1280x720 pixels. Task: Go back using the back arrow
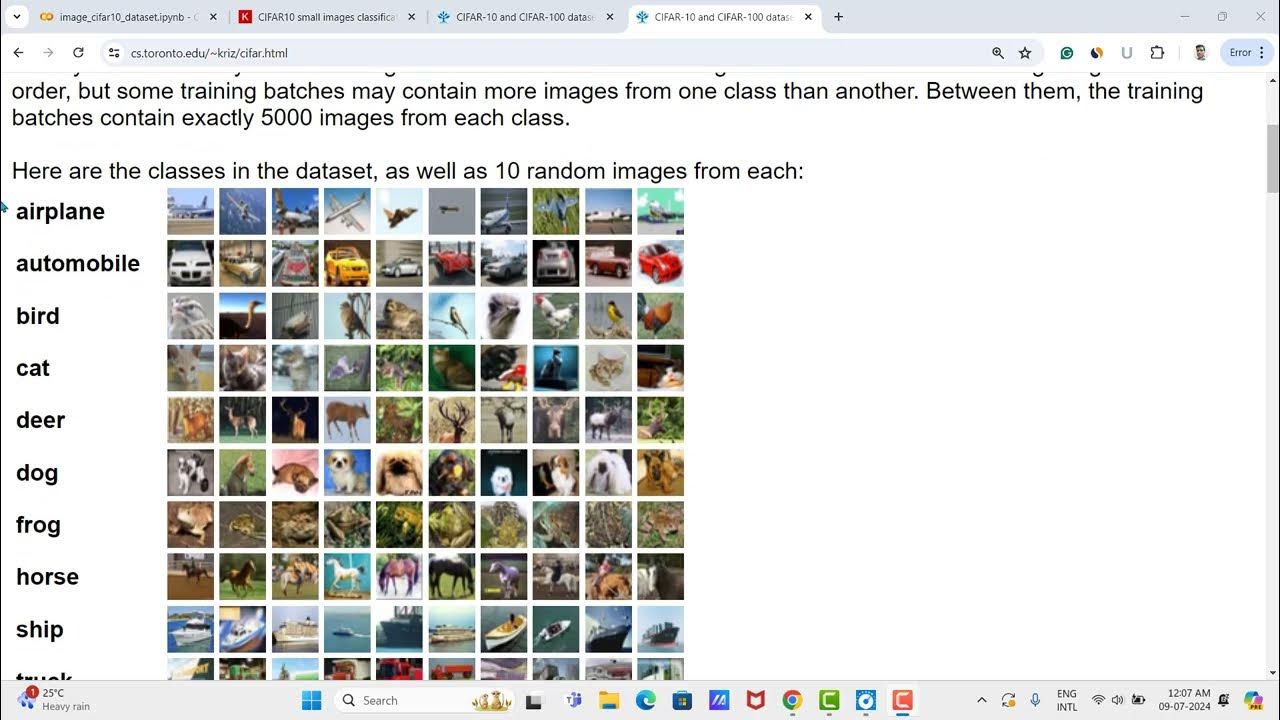coord(18,53)
